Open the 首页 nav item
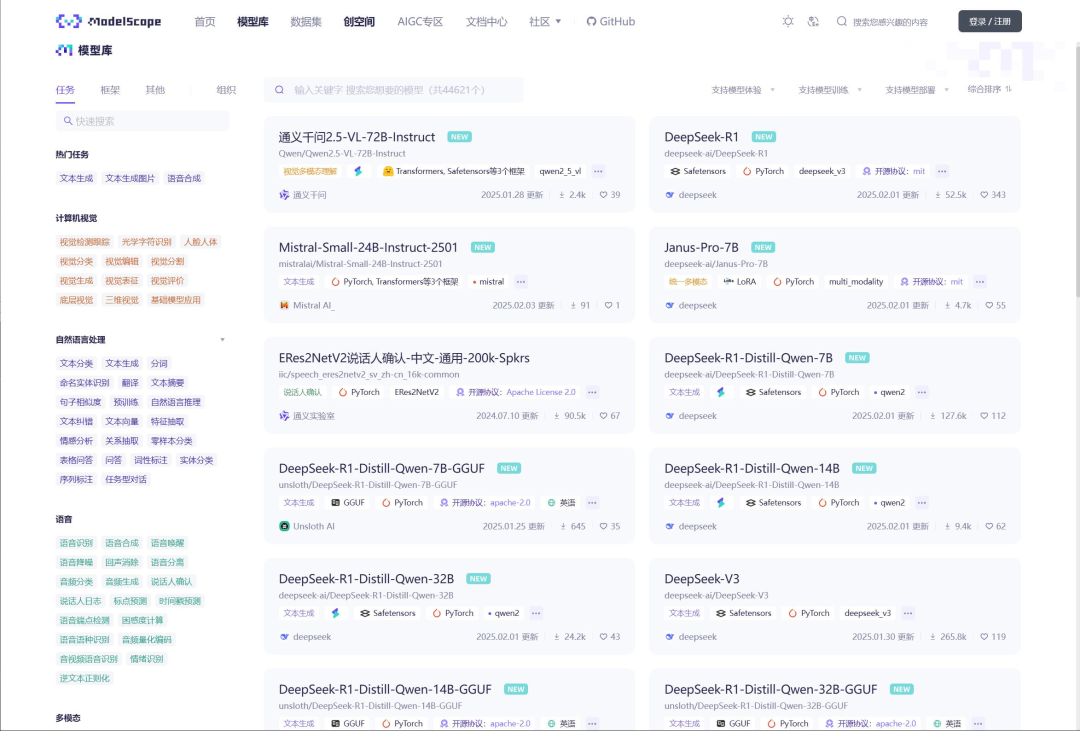Screen dimensions: 1080x731 click(205, 21)
